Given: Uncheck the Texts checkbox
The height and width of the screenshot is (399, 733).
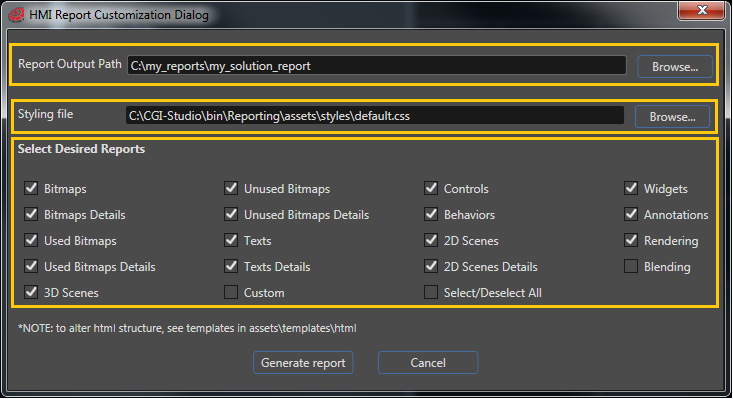Looking at the screenshot, I should pyautogui.click(x=231, y=240).
